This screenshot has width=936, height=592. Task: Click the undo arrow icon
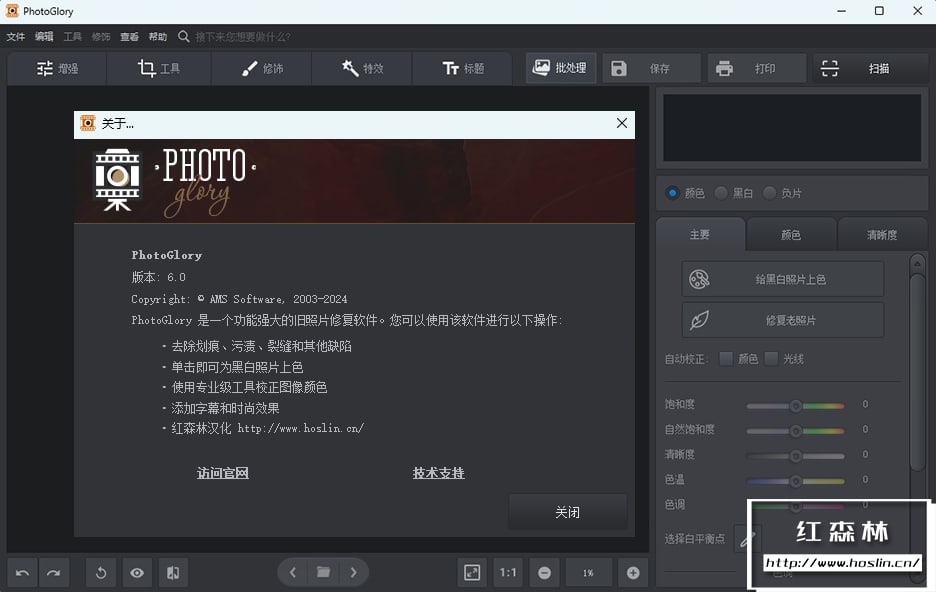[22, 573]
